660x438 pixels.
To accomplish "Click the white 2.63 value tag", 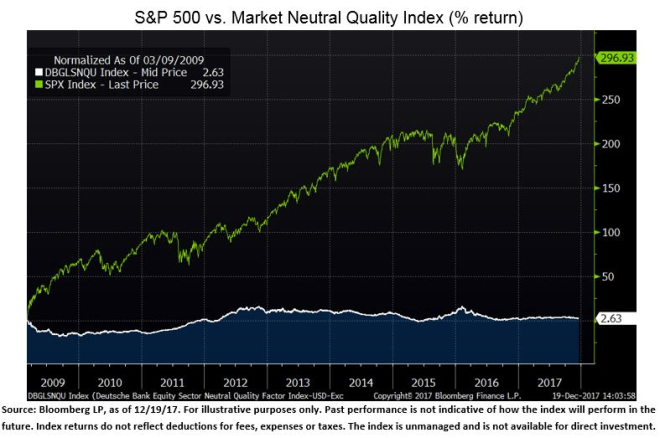I will tap(610, 319).
